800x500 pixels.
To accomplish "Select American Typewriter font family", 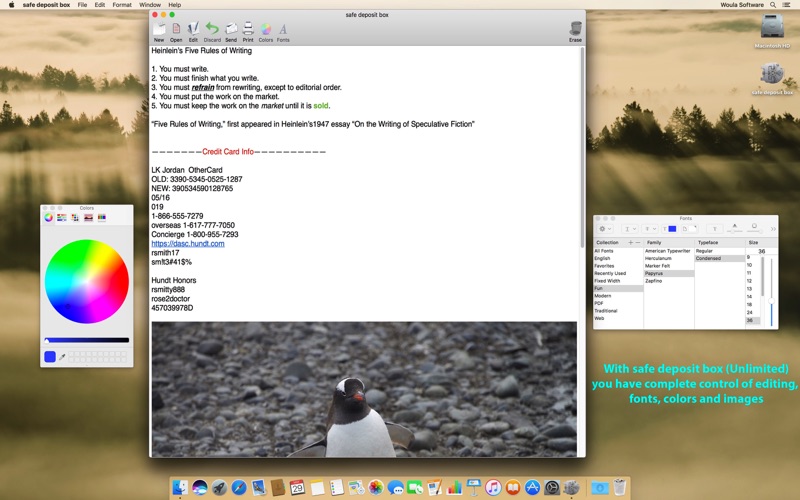I will pos(669,251).
